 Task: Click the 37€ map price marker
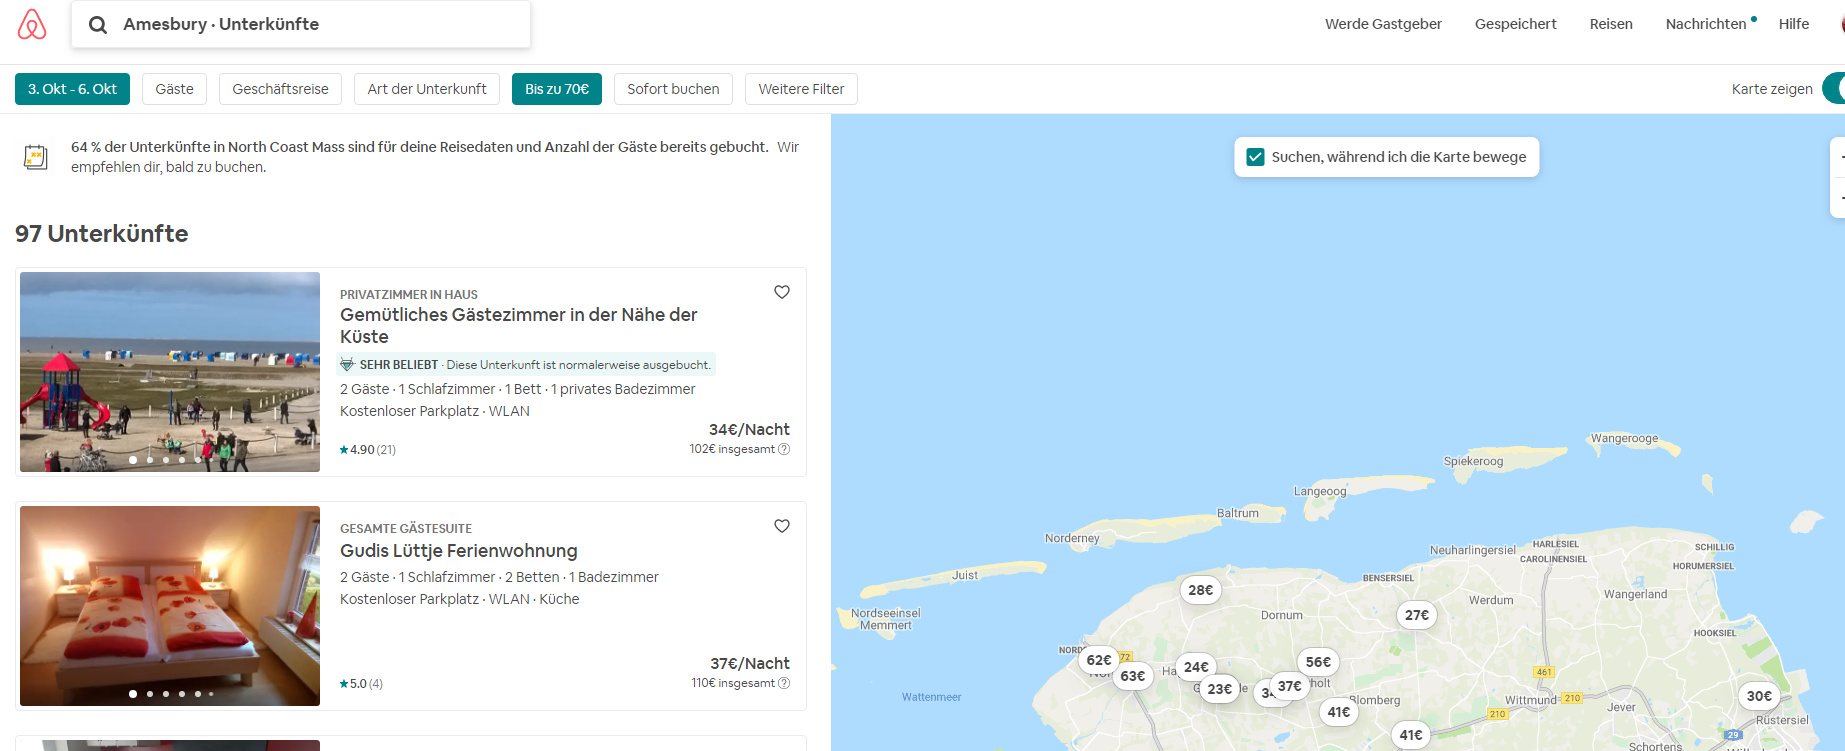coord(1290,686)
